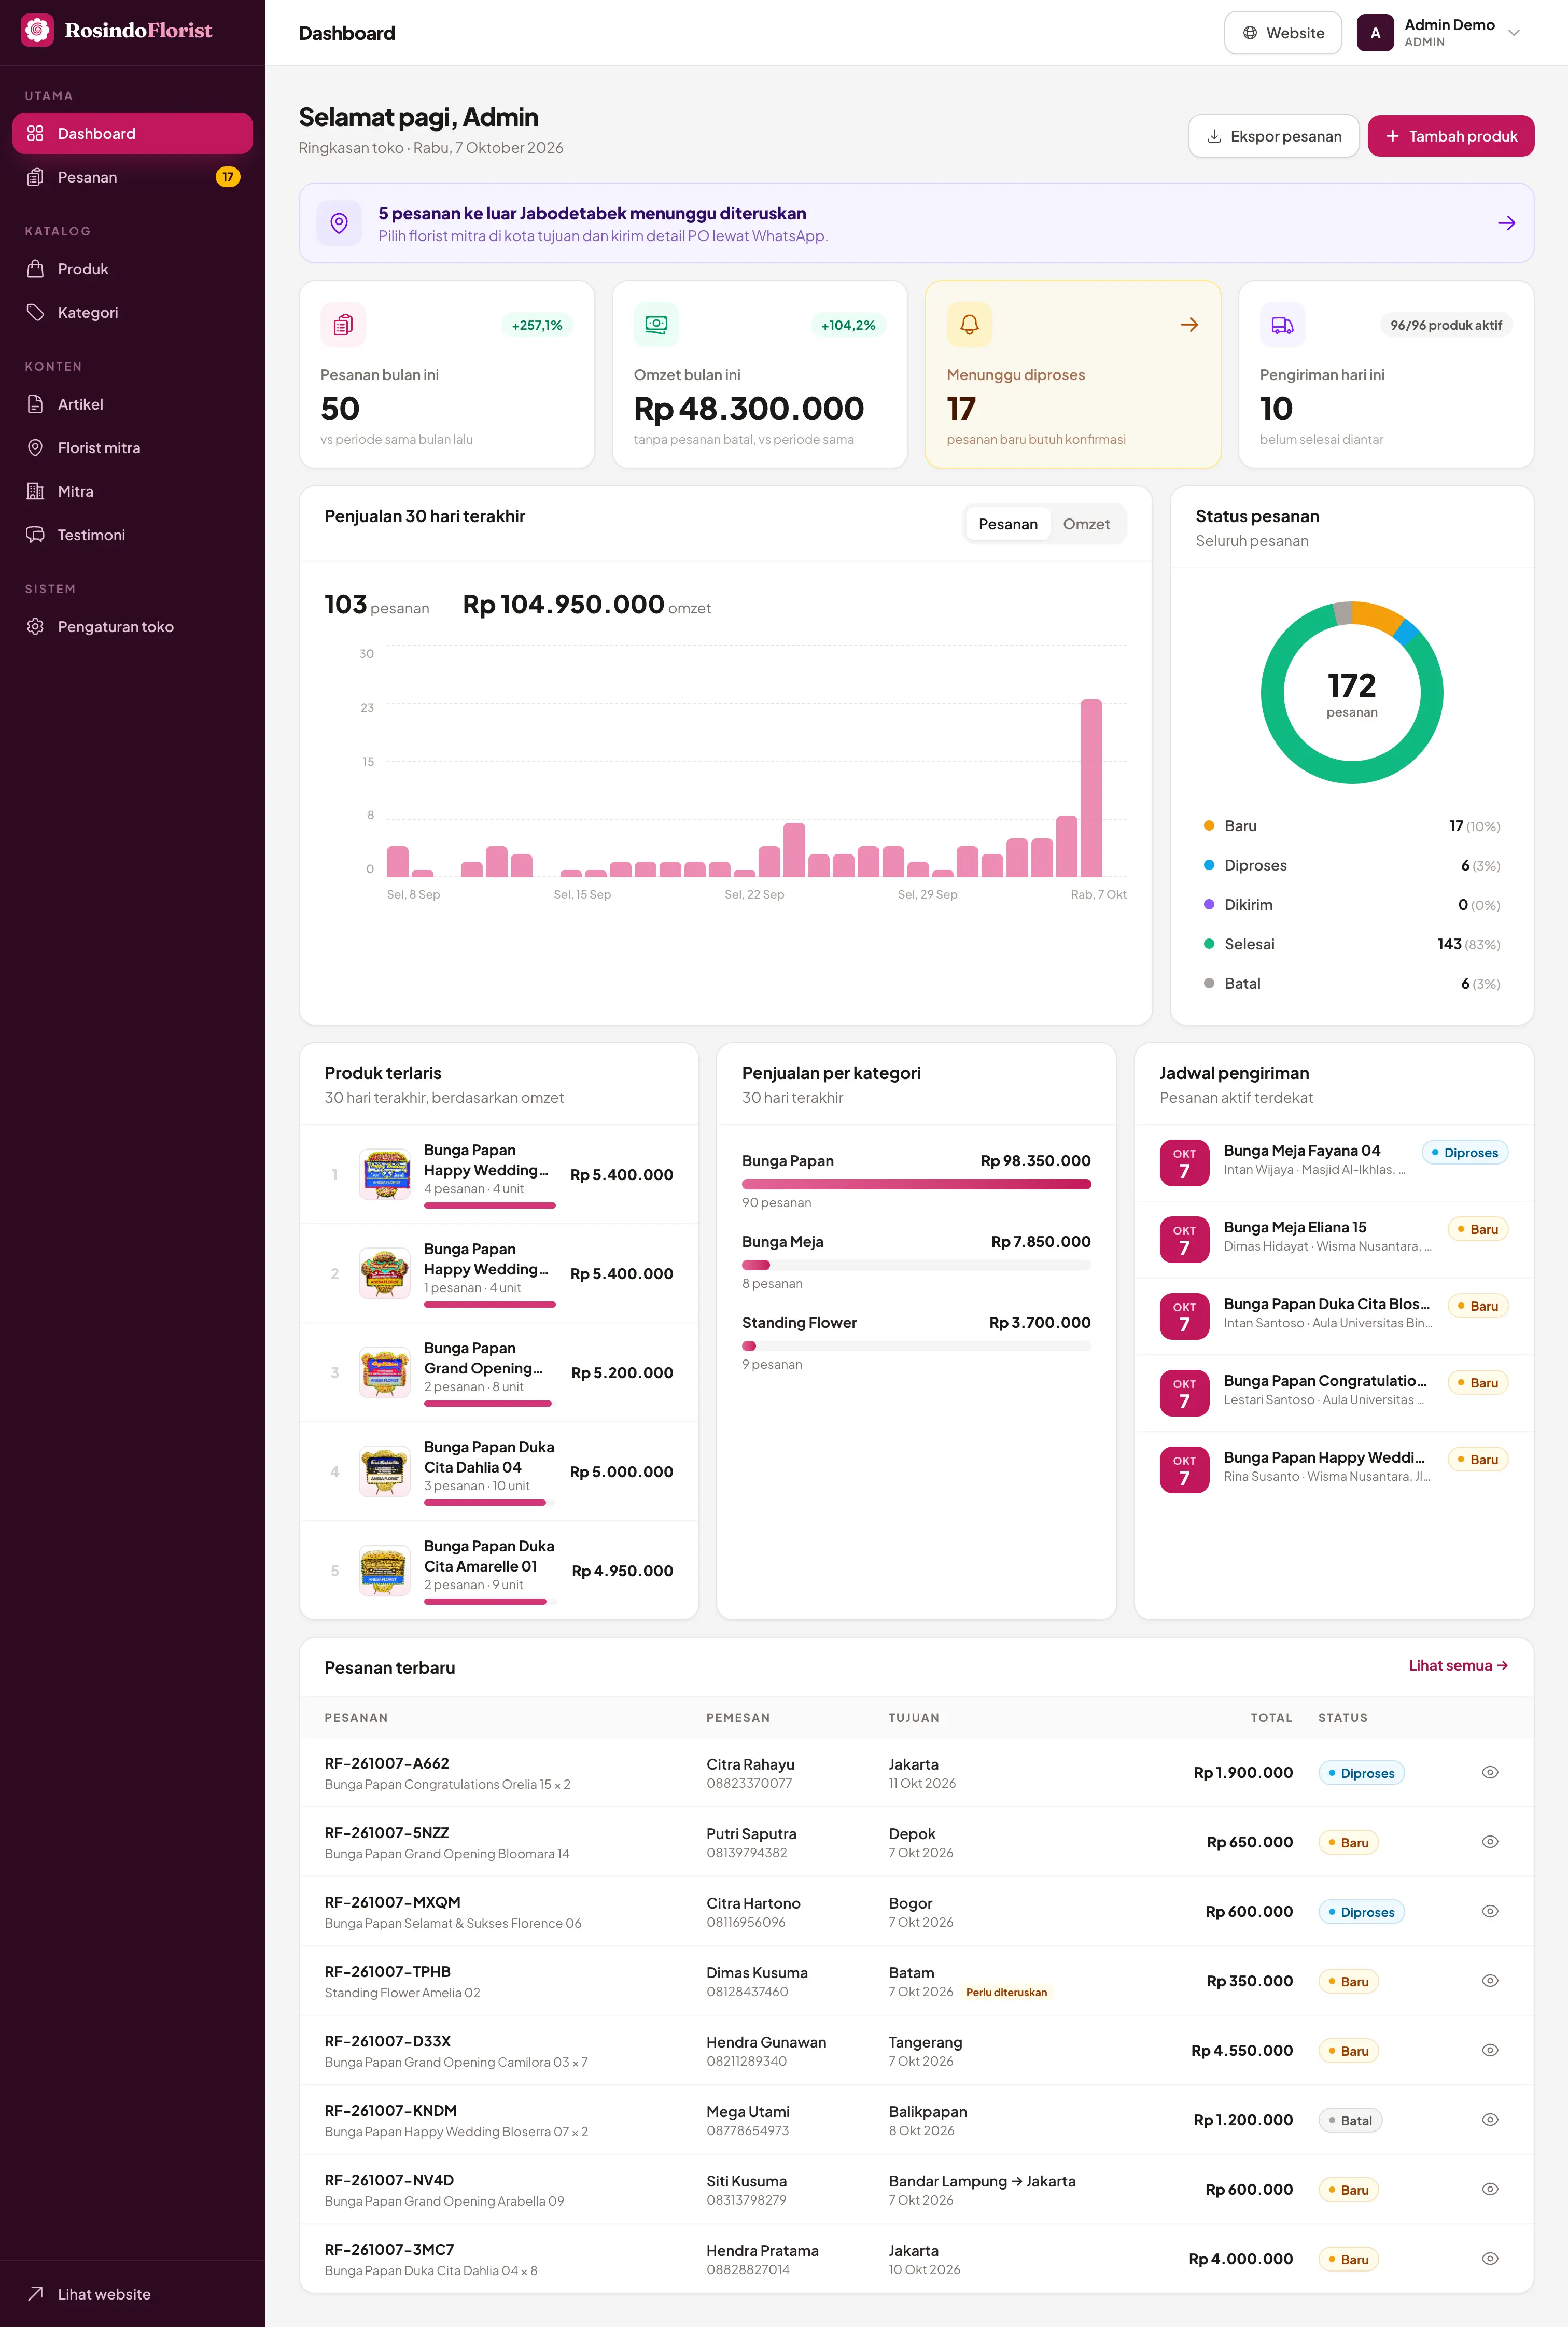Click the clipboard icon on the Pesanan bulan ini card
This screenshot has height=2327, width=1568.
coord(343,325)
